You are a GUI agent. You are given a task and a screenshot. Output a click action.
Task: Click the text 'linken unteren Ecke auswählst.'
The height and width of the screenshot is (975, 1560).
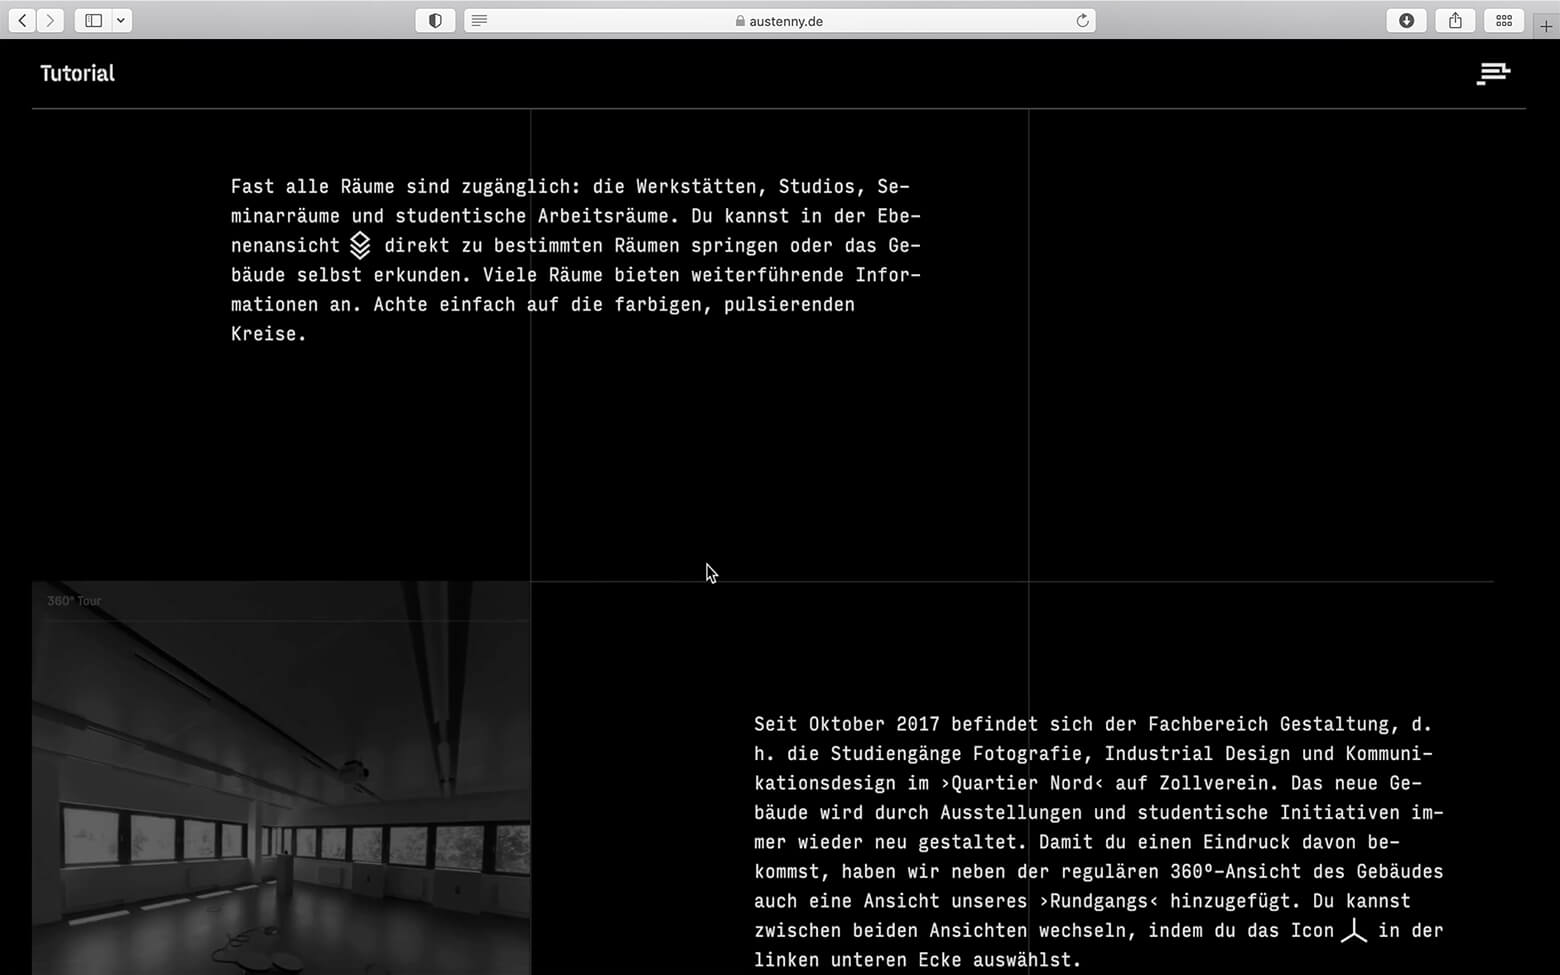pos(918,960)
